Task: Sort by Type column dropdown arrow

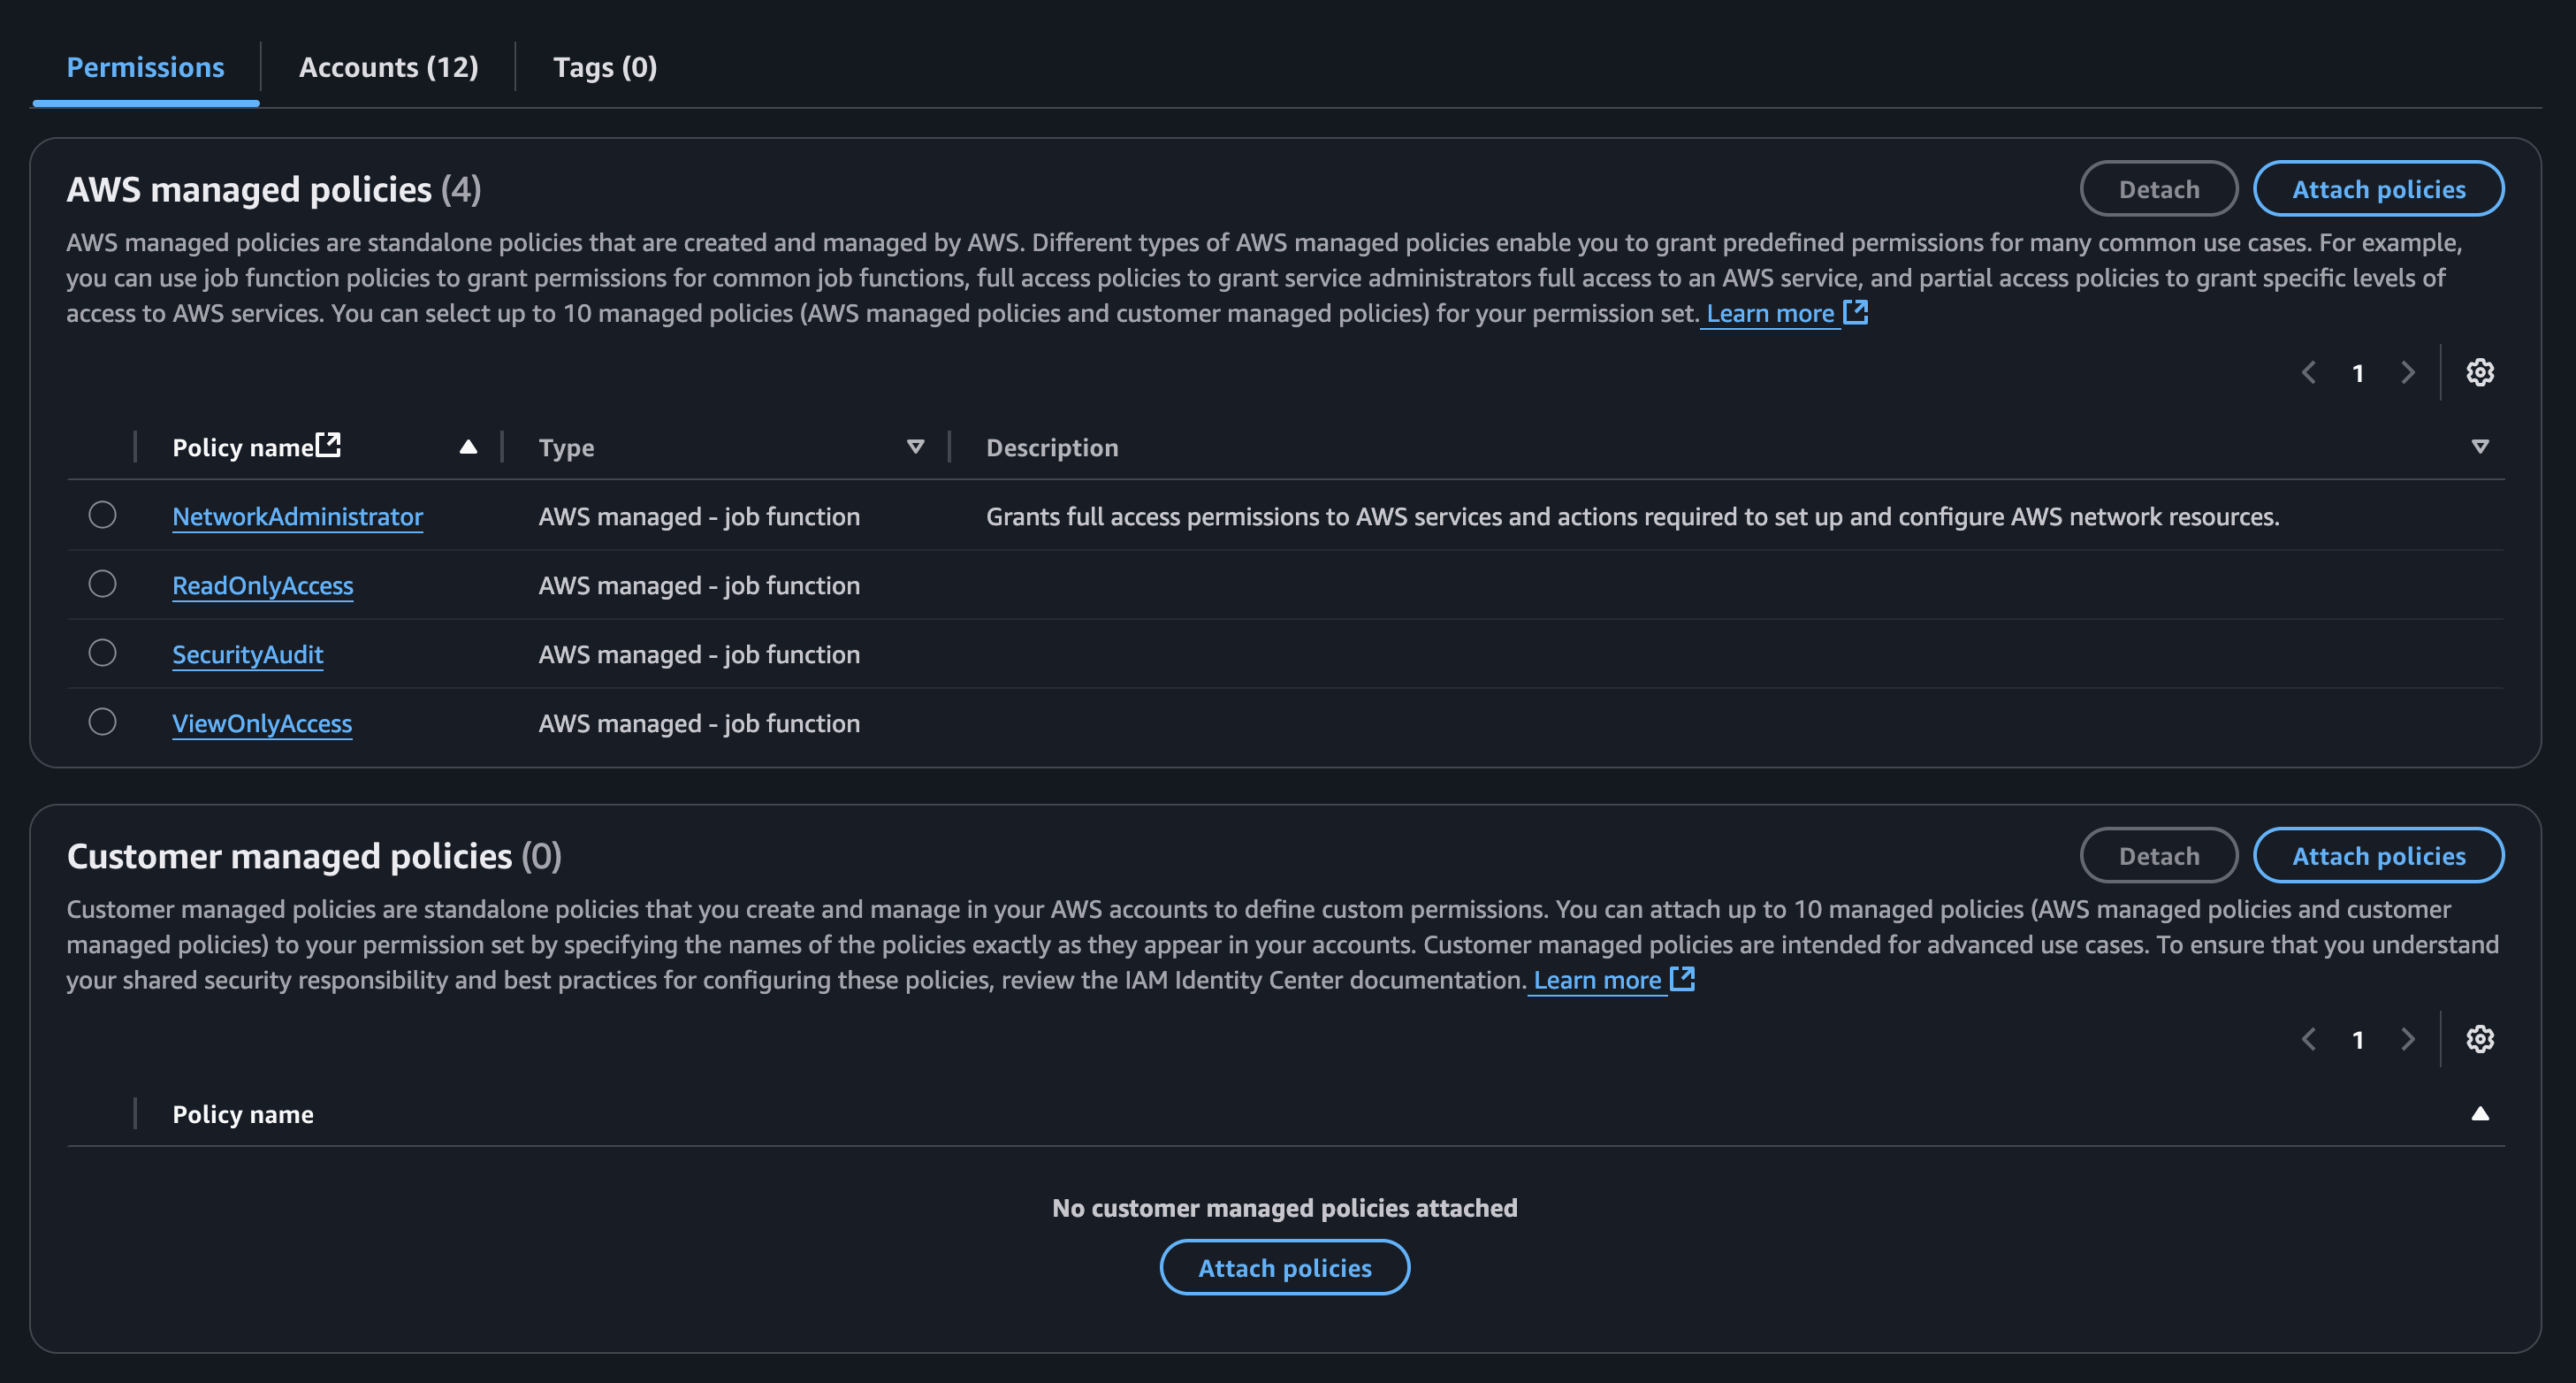Action: tap(915, 447)
